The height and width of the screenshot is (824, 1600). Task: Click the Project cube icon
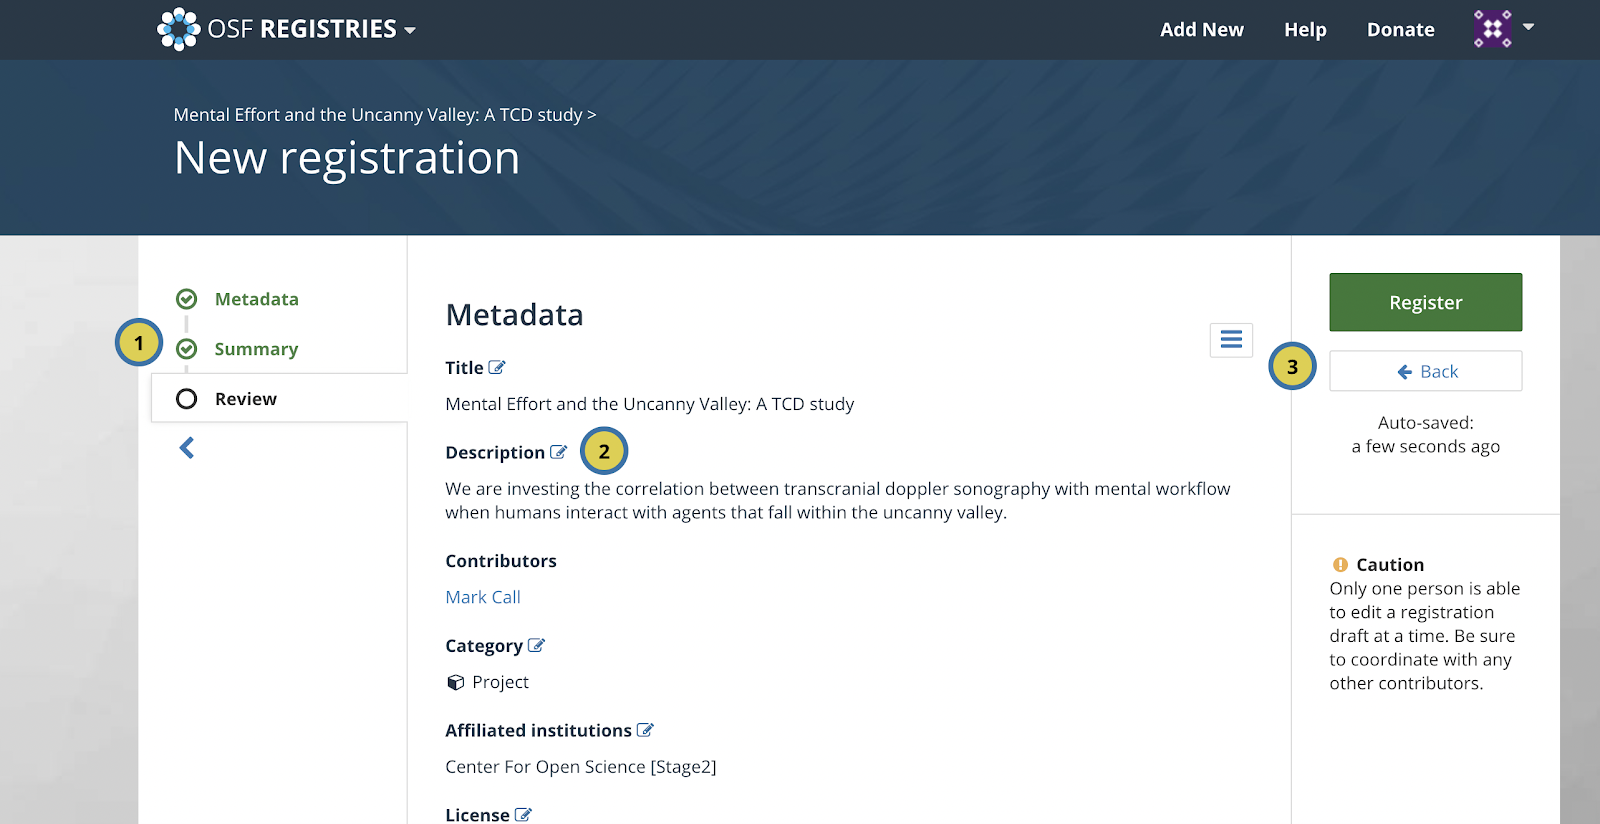456,682
